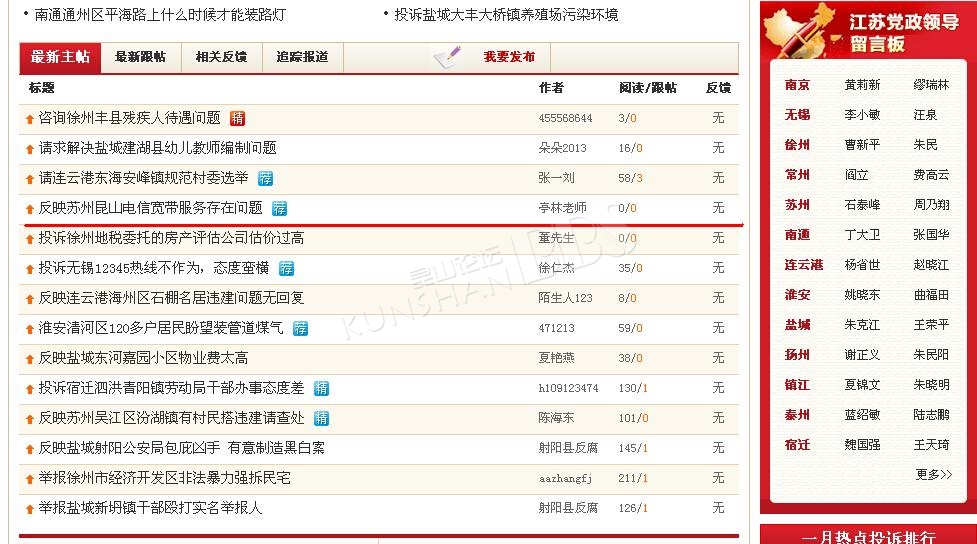Click author h109123474

click(x=568, y=388)
